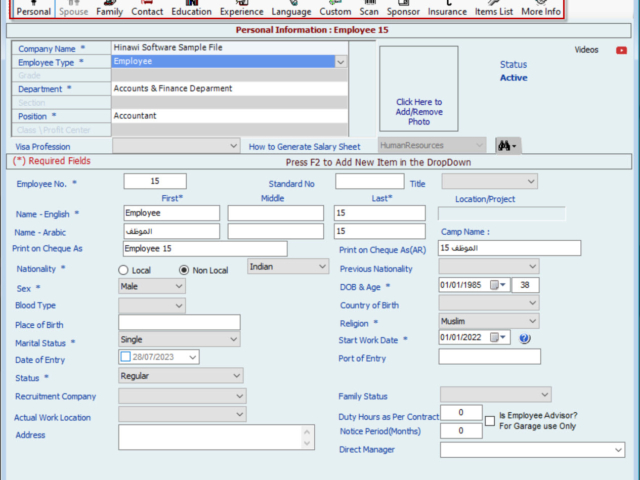Expand the Religion dropdown
This screenshot has width=640, height=480.
530,322
